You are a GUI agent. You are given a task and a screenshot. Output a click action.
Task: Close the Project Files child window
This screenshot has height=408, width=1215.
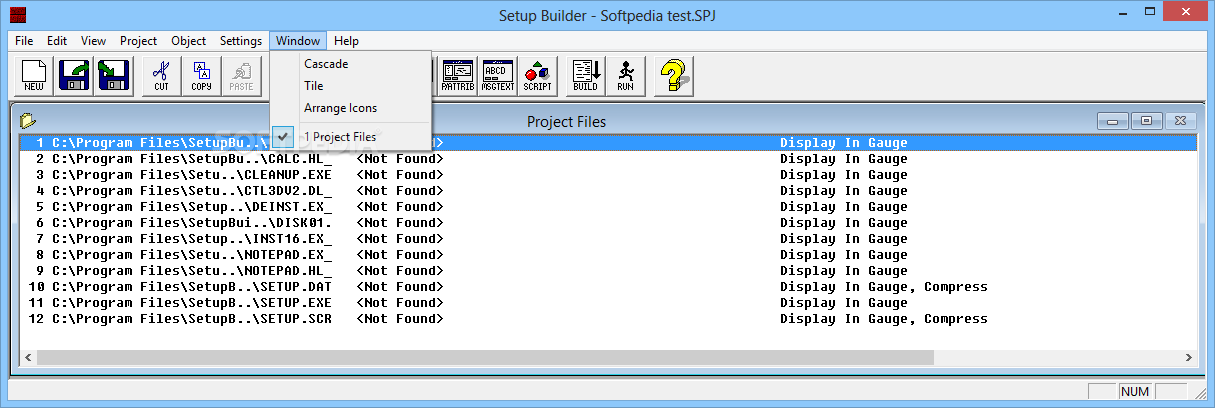(x=1179, y=121)
